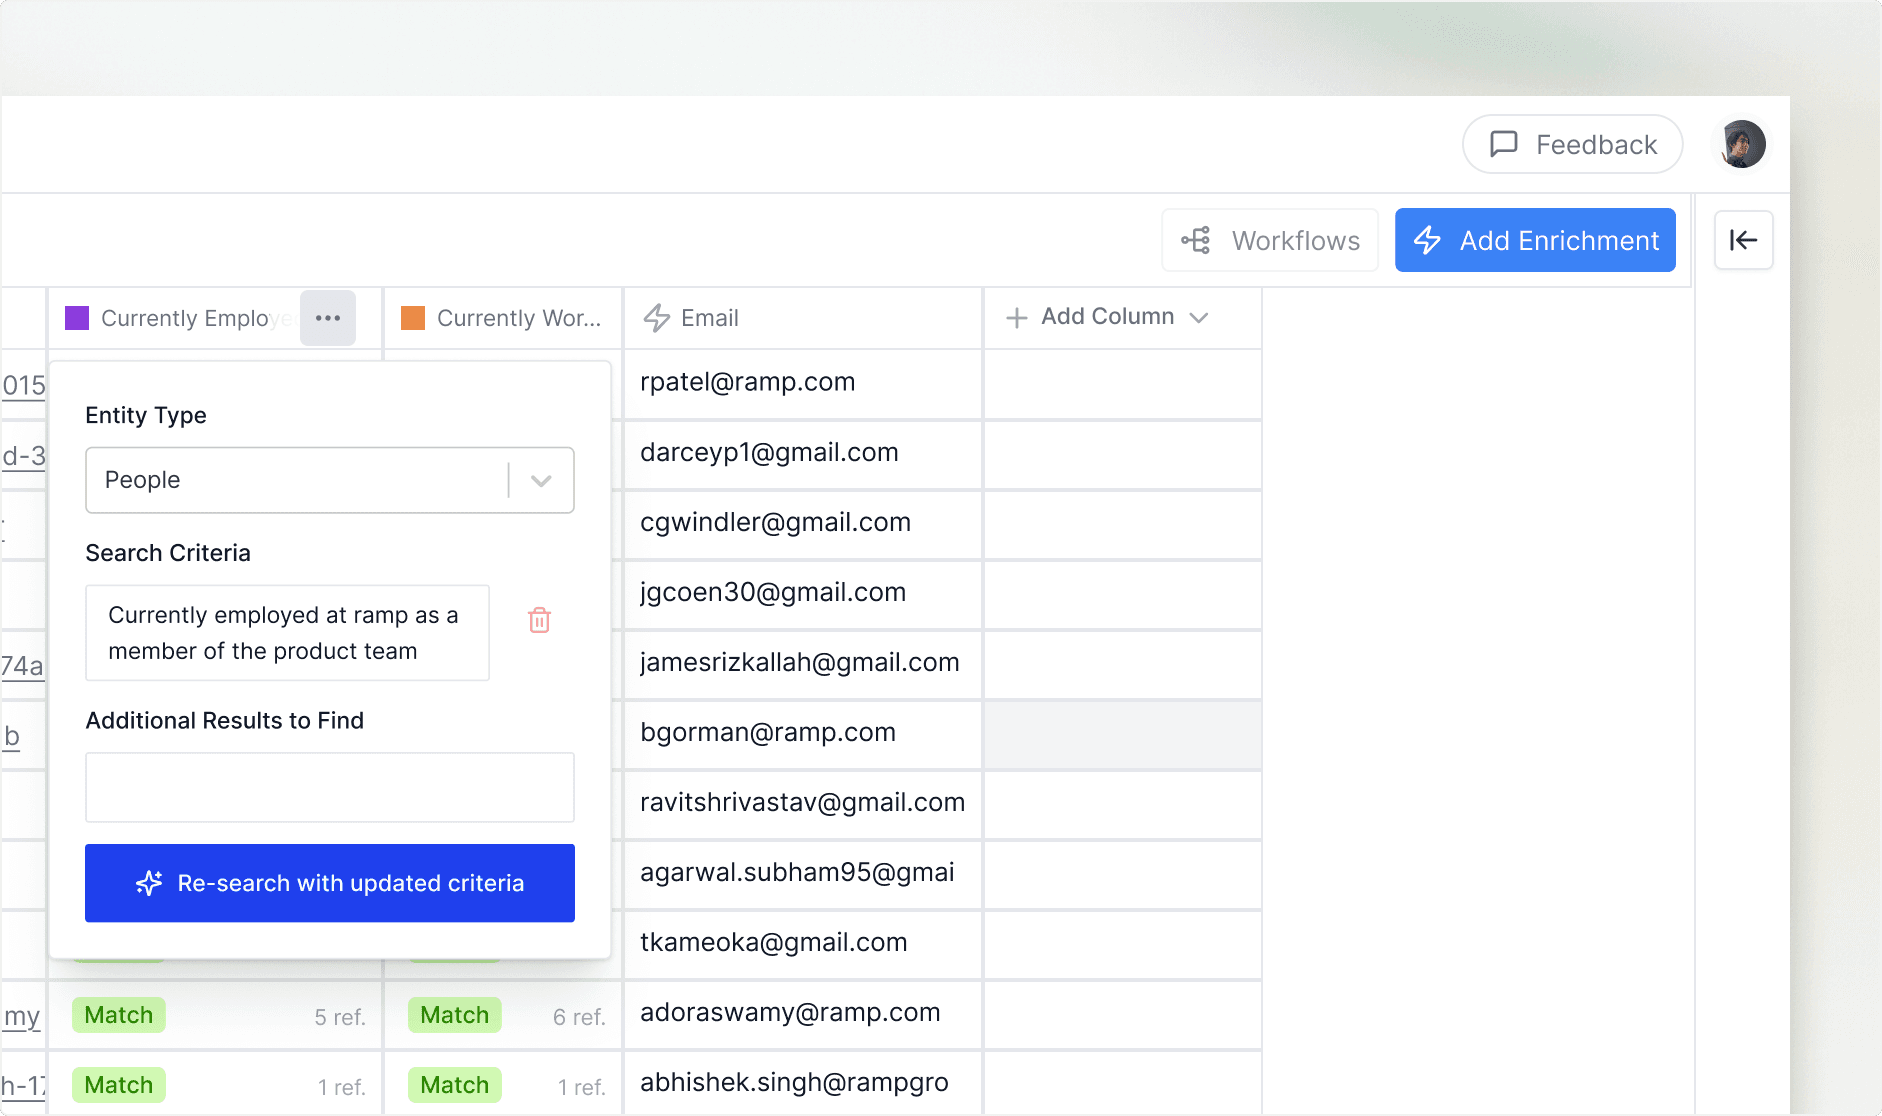Image resolution: width=1882 pixels, height=1116 pixels.
Task: Select the Email column header
Action: [803, 318]
